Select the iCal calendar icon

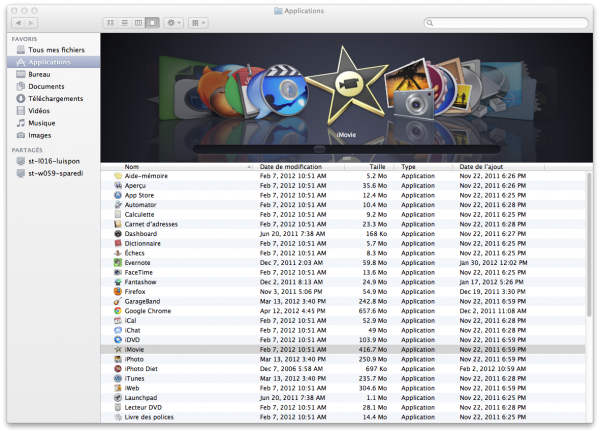coord(118,321)
